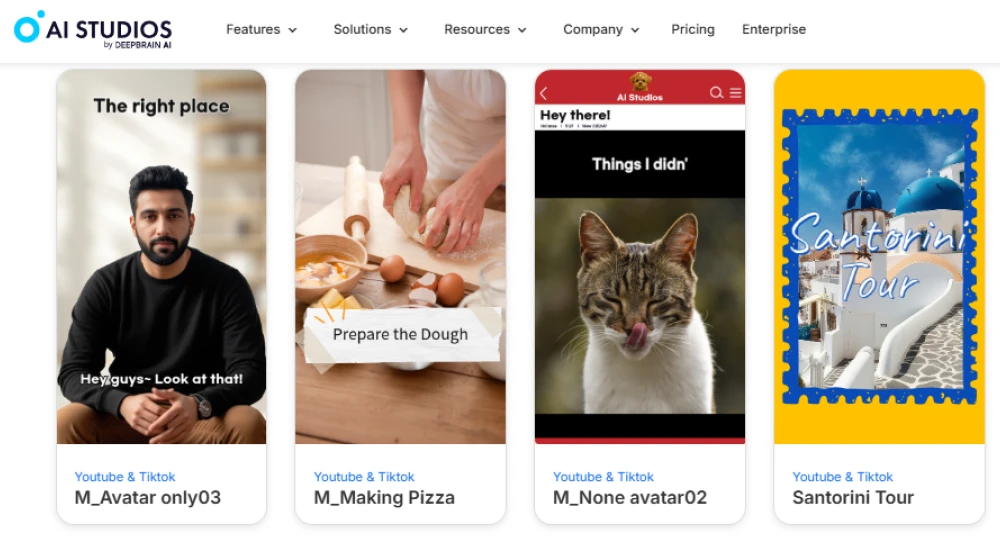Select the Making Pizza dough thumbnail
The height and width of the screenshot is (551, 1000).
401,257
